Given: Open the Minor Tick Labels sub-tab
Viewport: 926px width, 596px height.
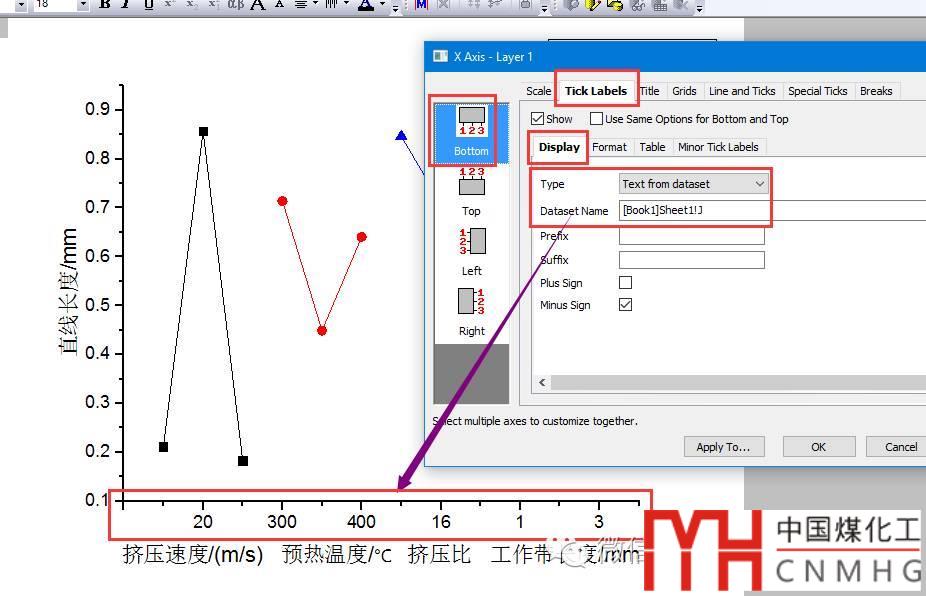Looking at the screenshot, I should (x=718, y=147).
